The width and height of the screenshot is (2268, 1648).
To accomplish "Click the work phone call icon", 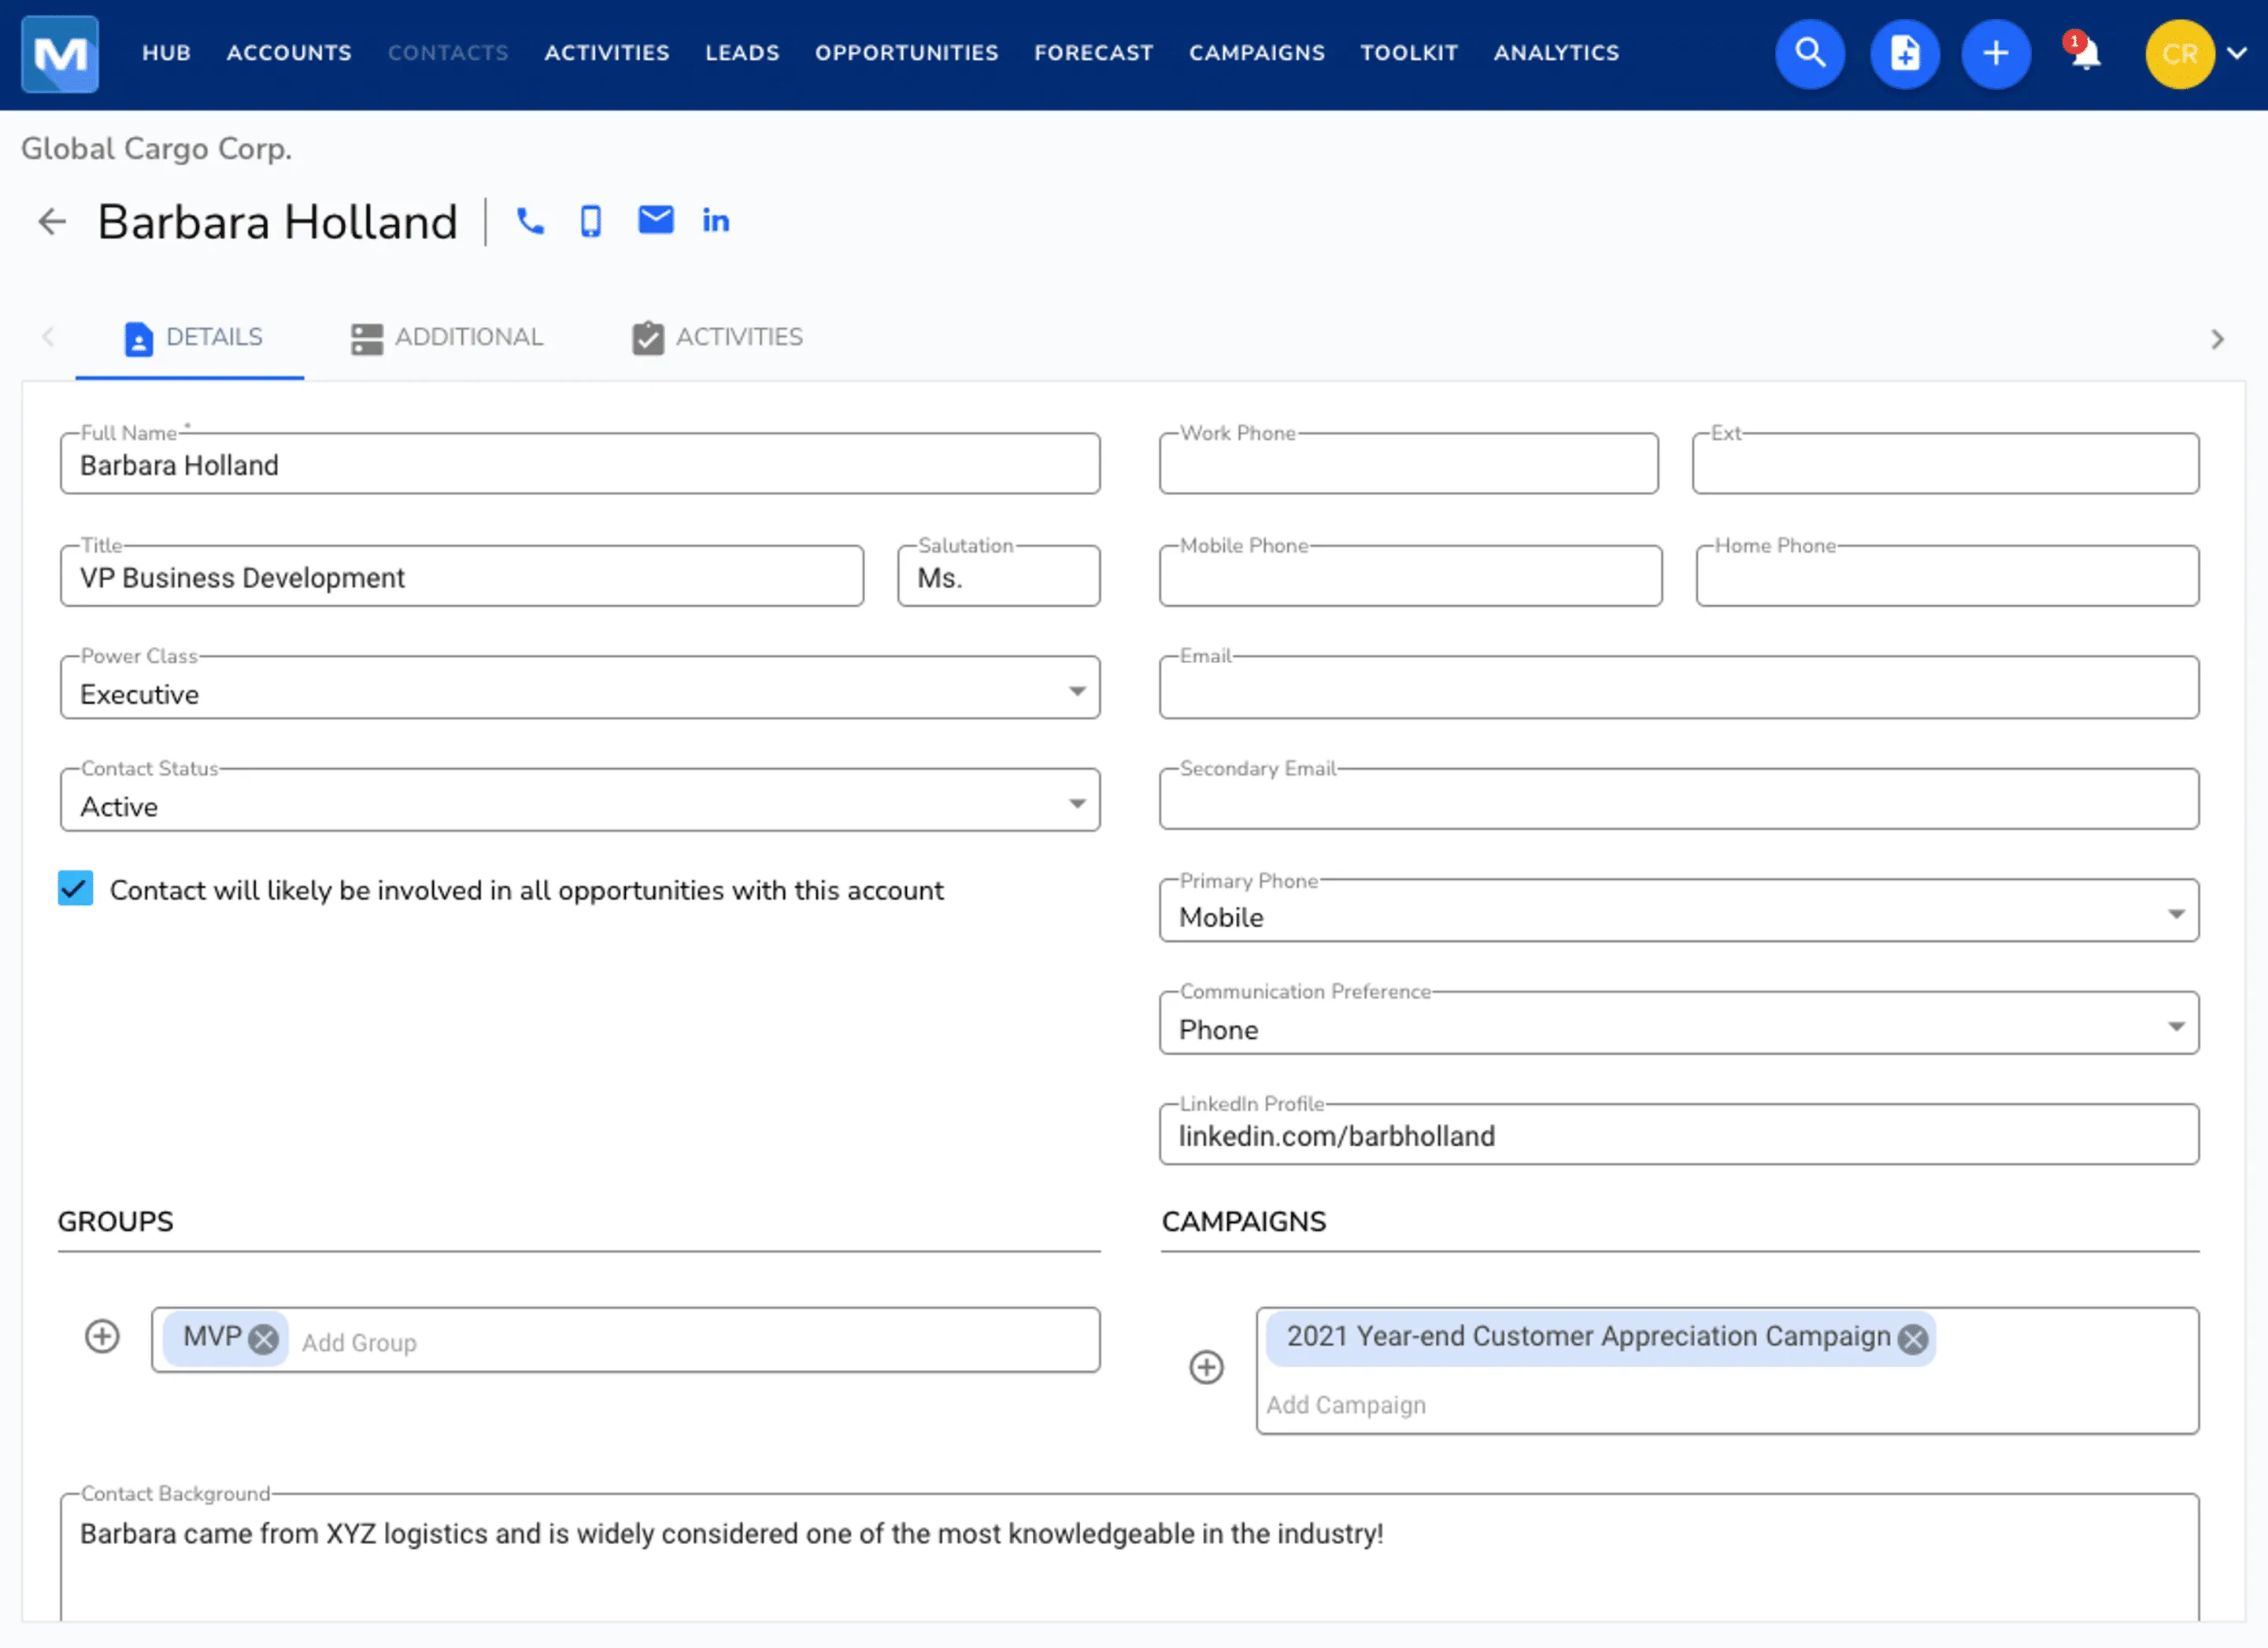I will 530,221.
